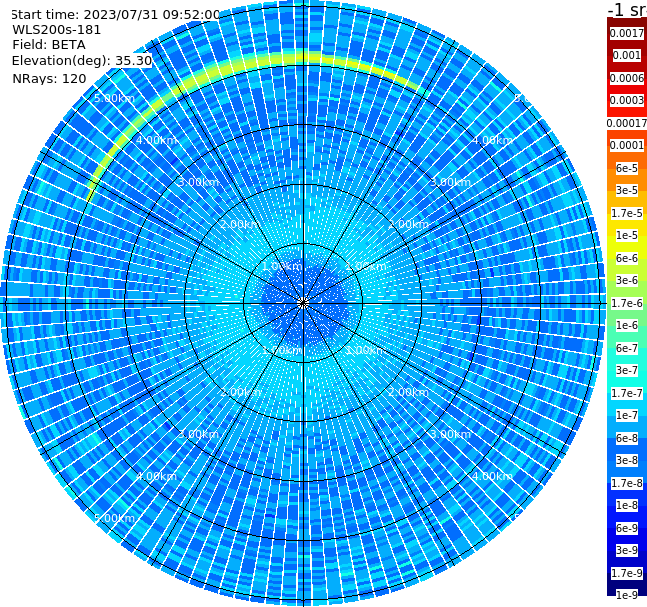The width and height of the screenshot is (647, 607).
Task: Click the 6e-7 colorbar label
Action: [x=627, y=348]
